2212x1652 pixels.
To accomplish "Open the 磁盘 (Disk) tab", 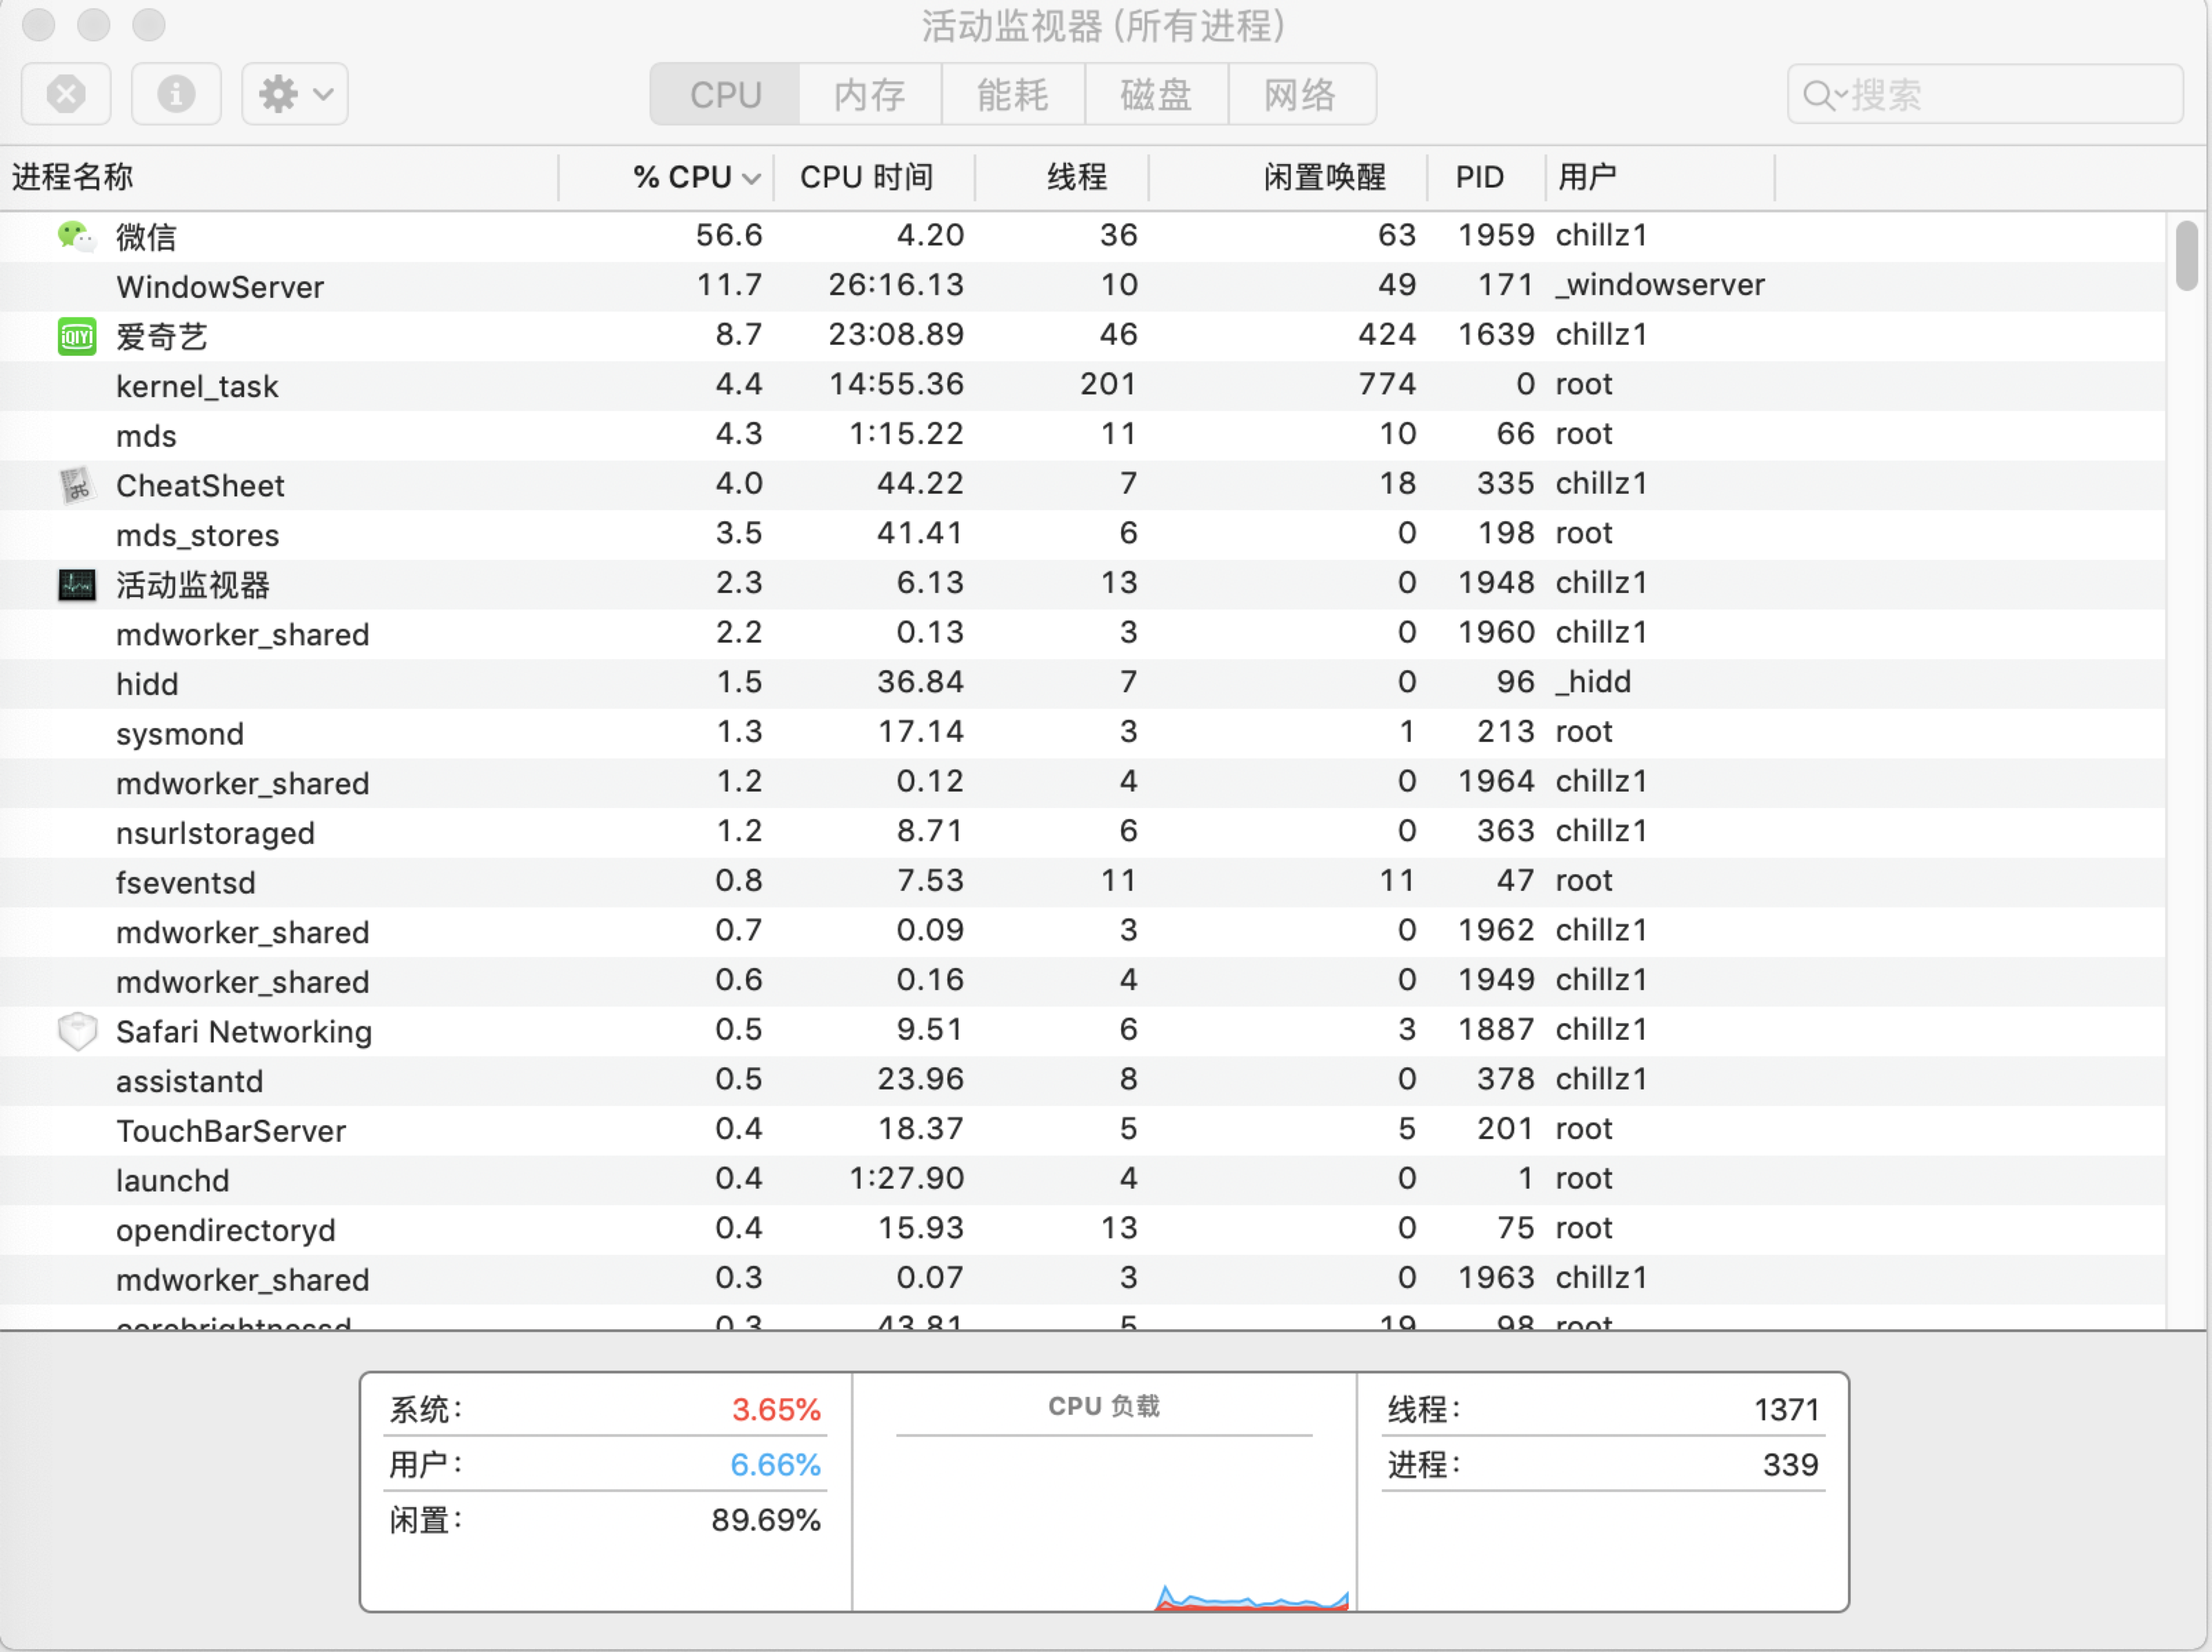I will (1156, 95).
